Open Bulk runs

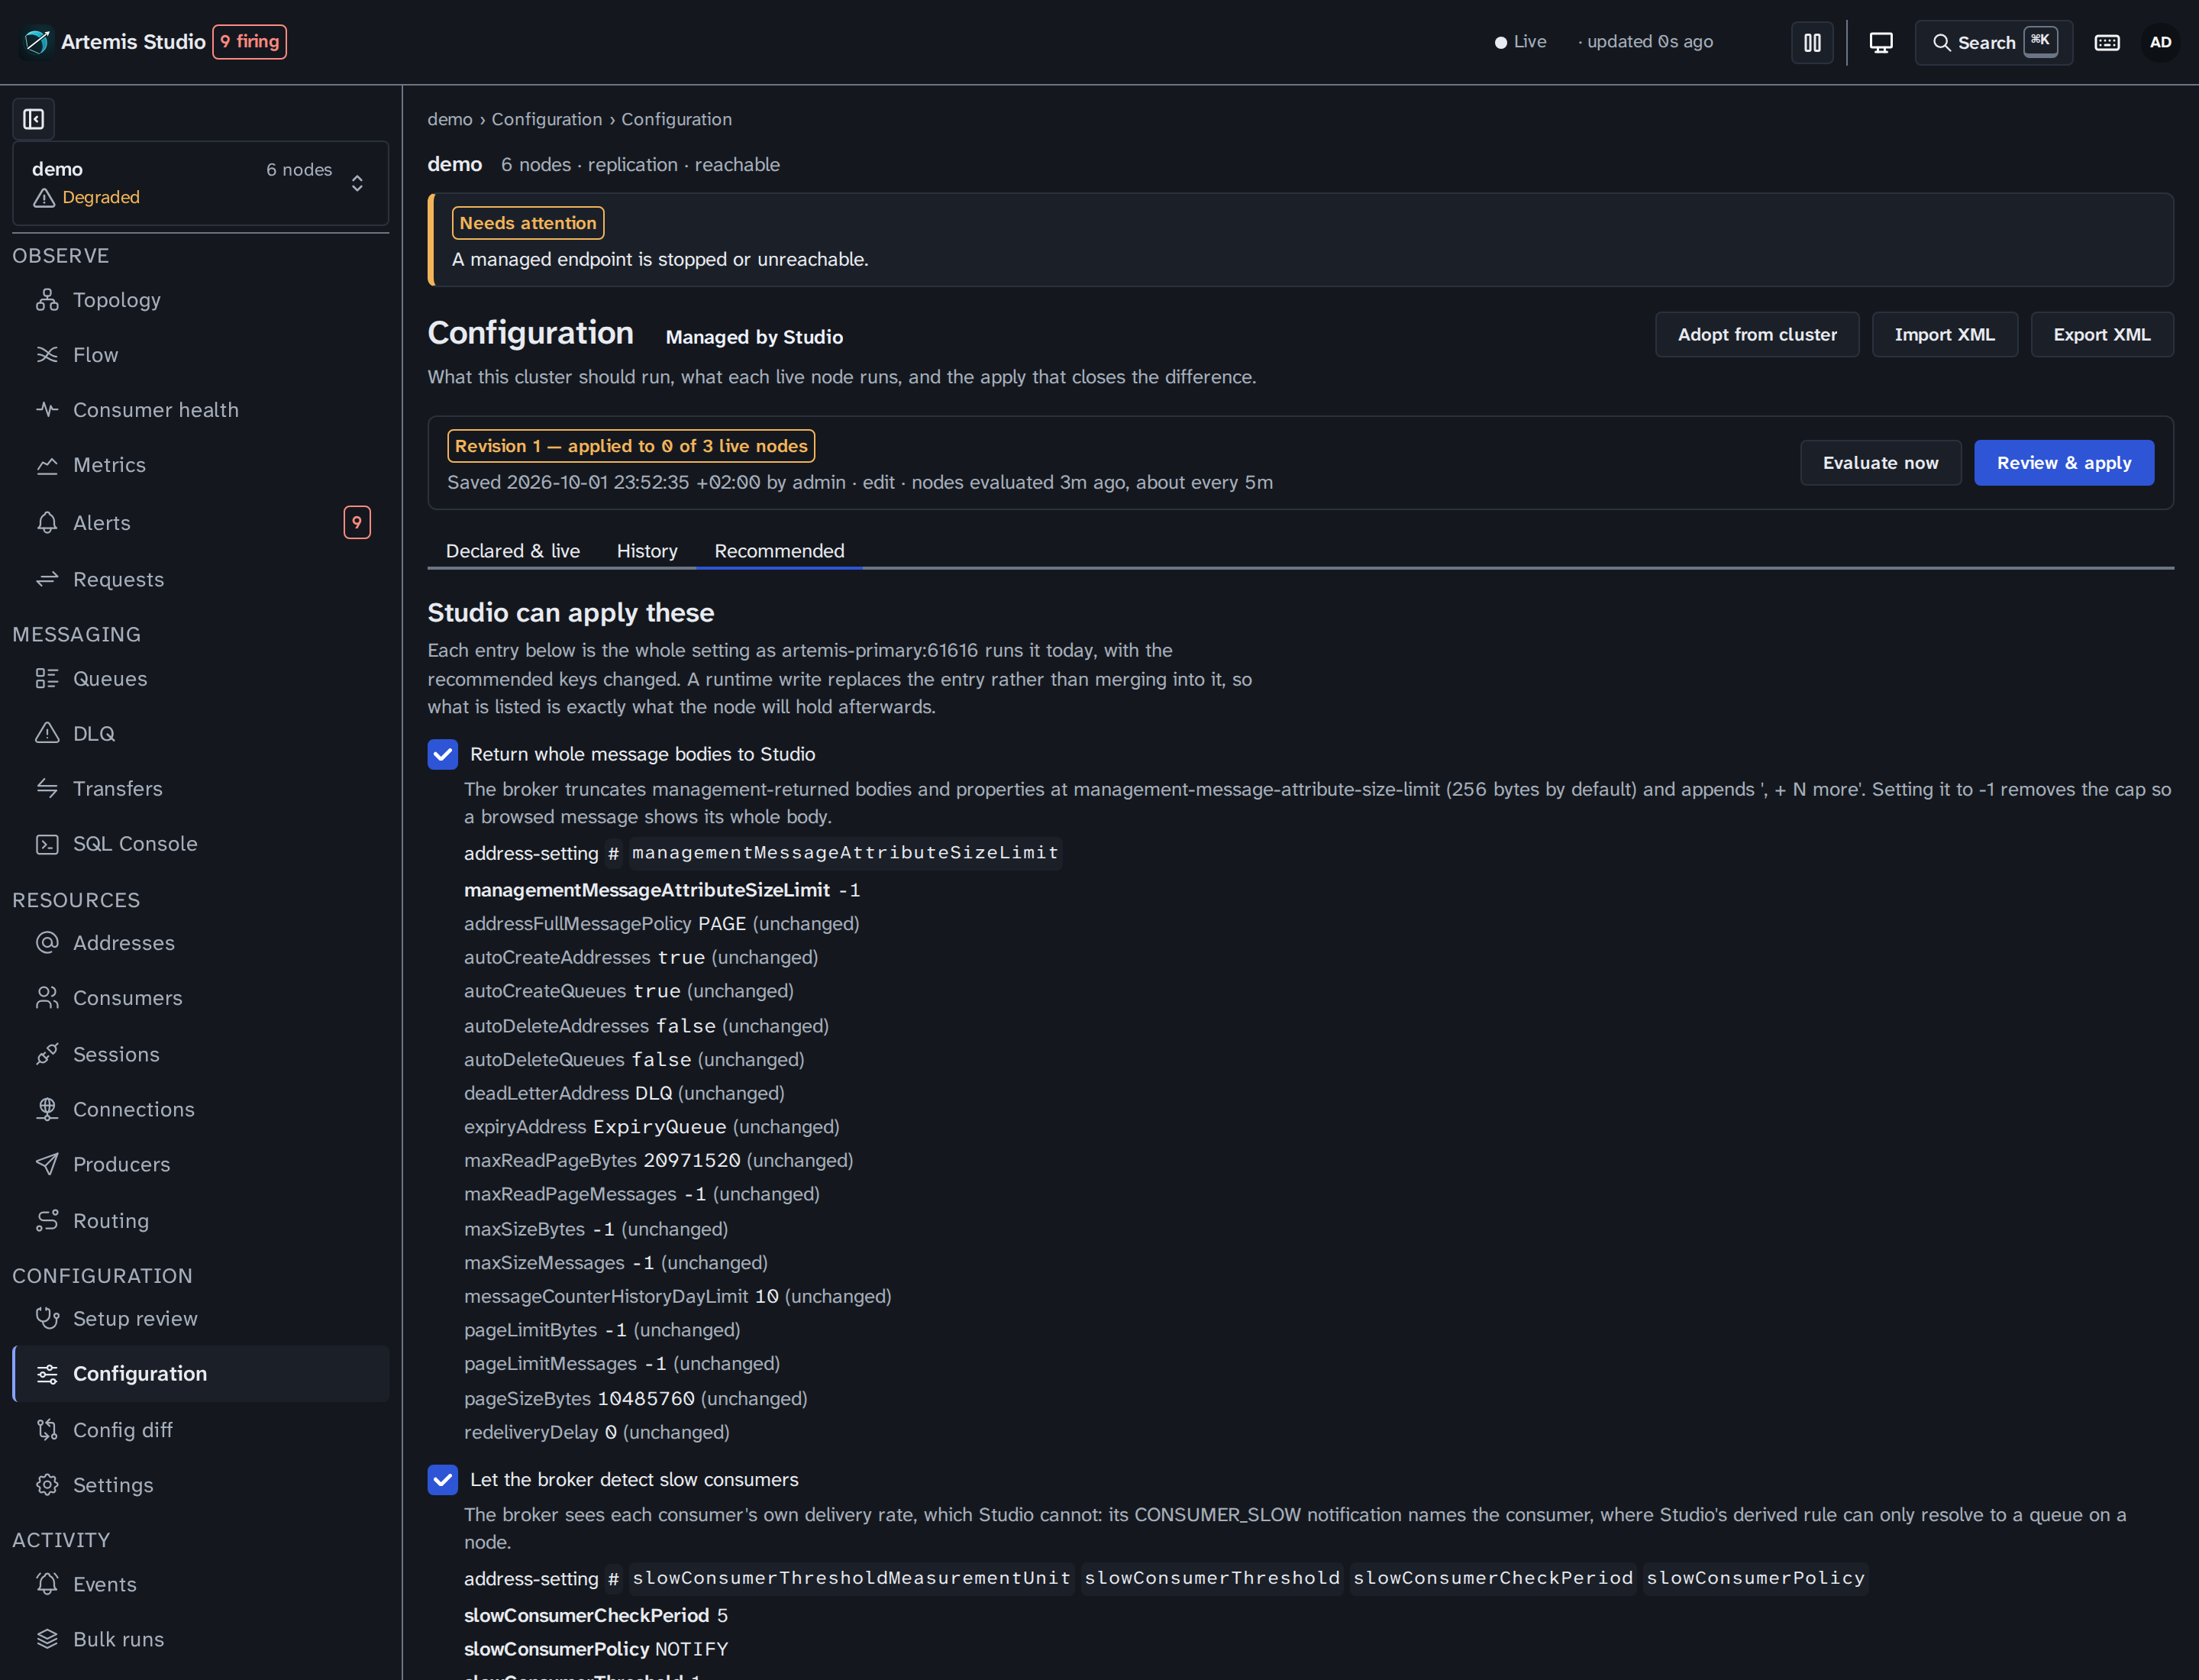[200, 1639]
